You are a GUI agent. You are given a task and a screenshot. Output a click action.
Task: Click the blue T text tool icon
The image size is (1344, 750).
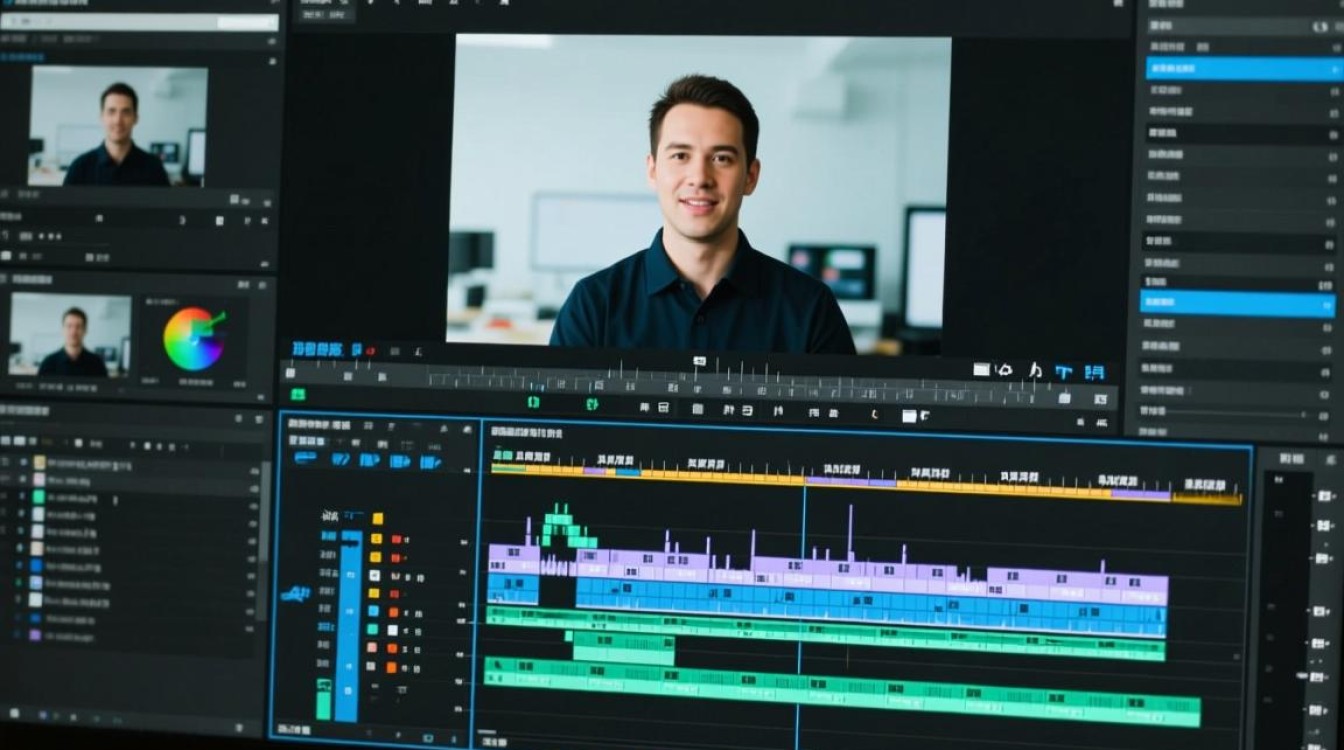click(x=1063, y=371)
